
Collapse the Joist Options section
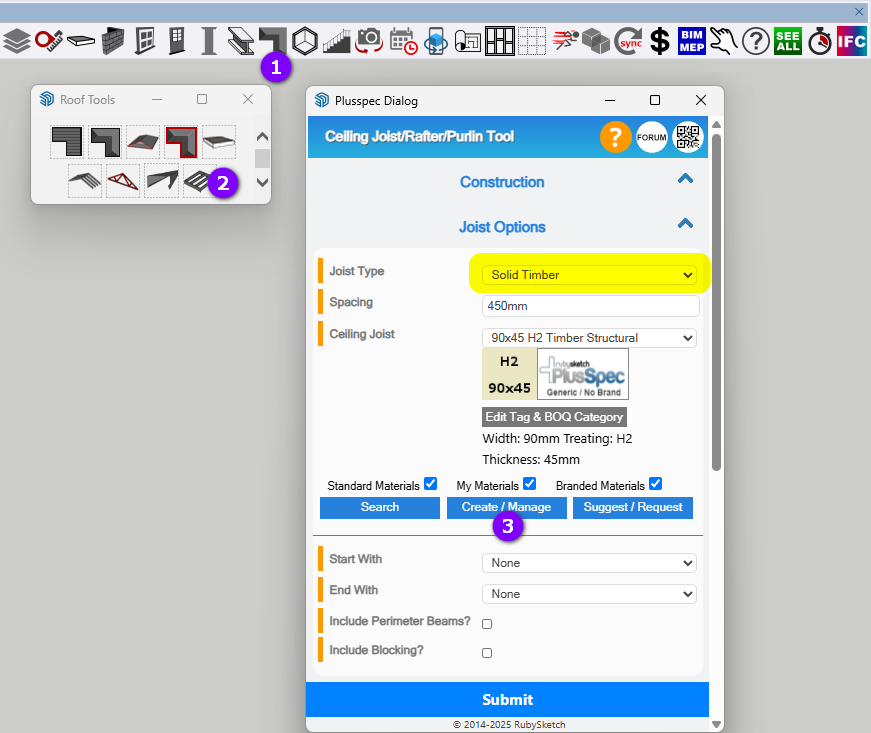coord(685,226)
